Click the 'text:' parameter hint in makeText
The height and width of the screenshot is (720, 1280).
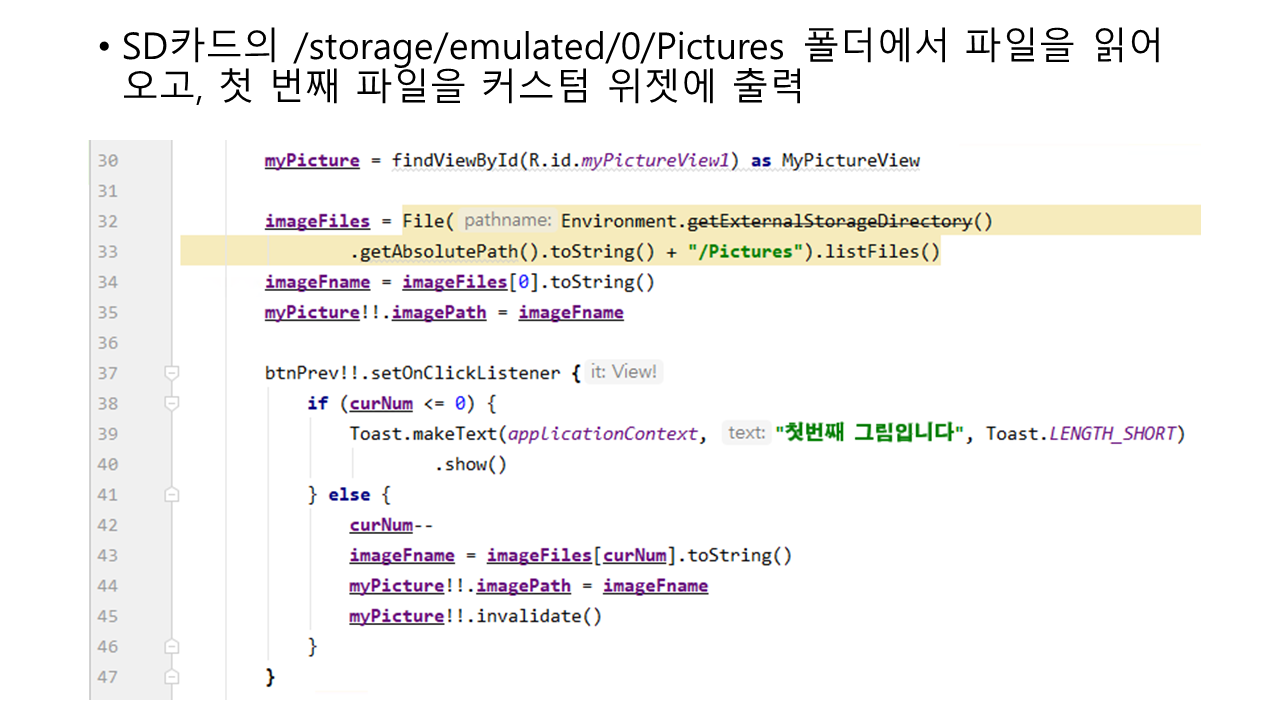(x=746, y=433)
